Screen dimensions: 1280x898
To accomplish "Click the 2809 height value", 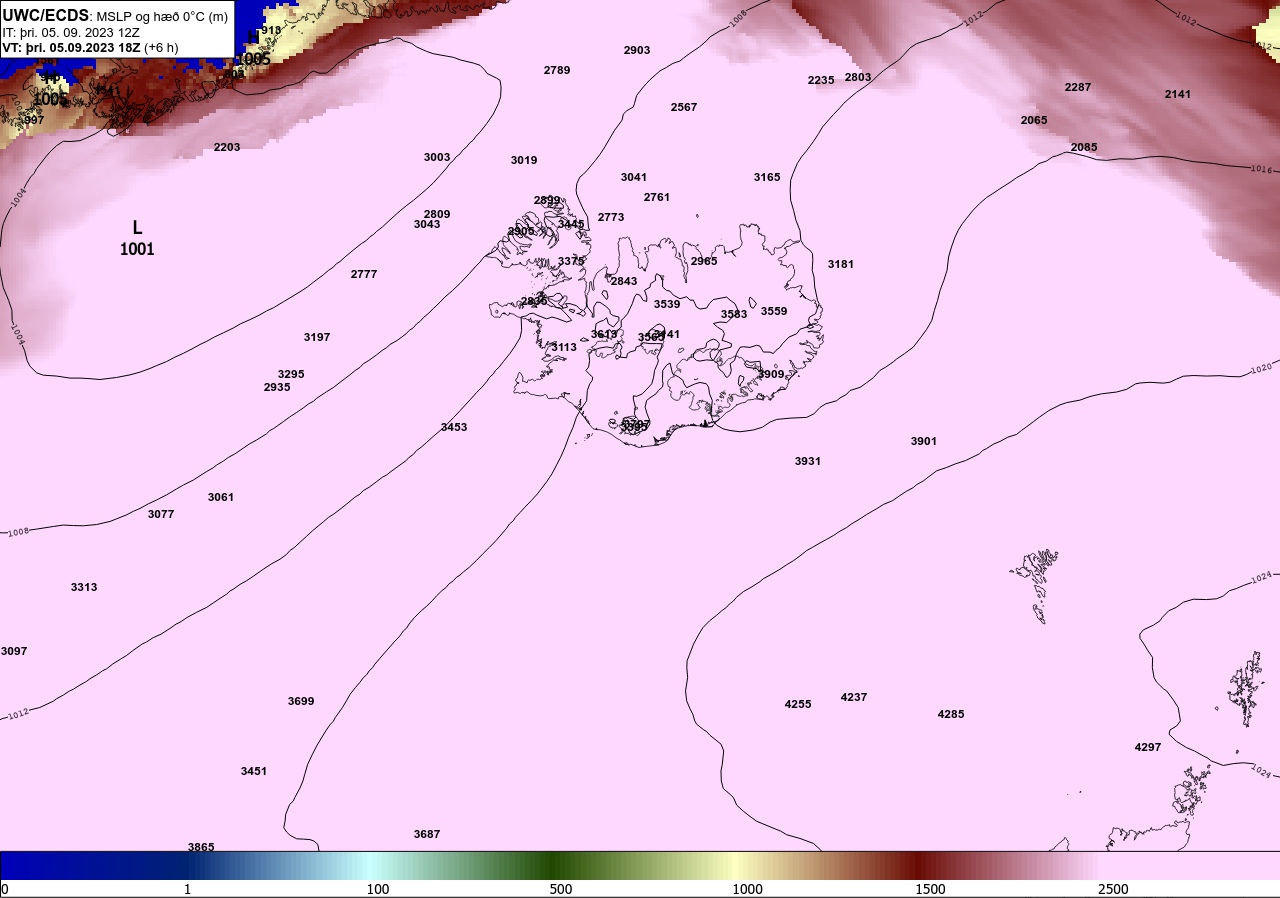I will point(437,214).
